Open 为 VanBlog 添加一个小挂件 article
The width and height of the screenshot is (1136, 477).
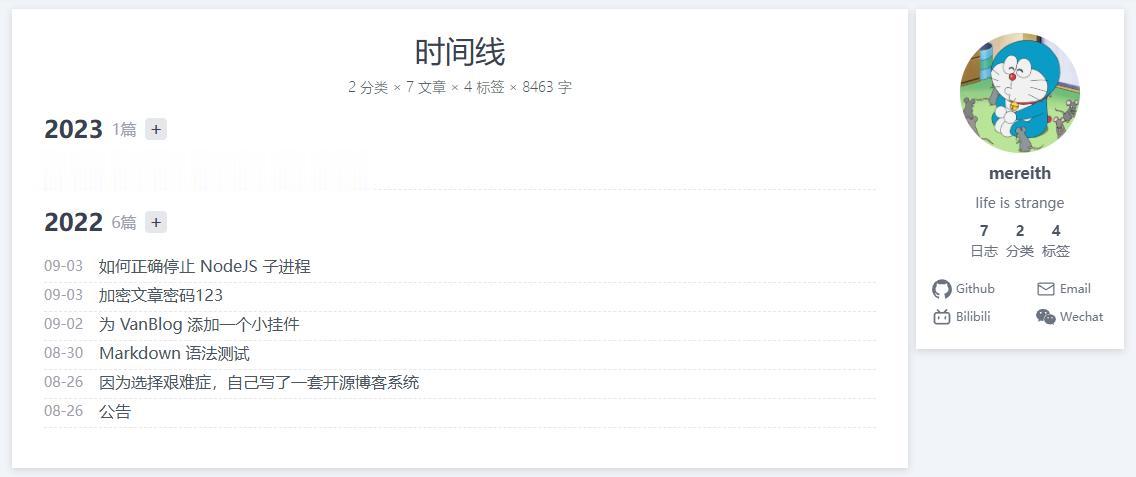198,324
